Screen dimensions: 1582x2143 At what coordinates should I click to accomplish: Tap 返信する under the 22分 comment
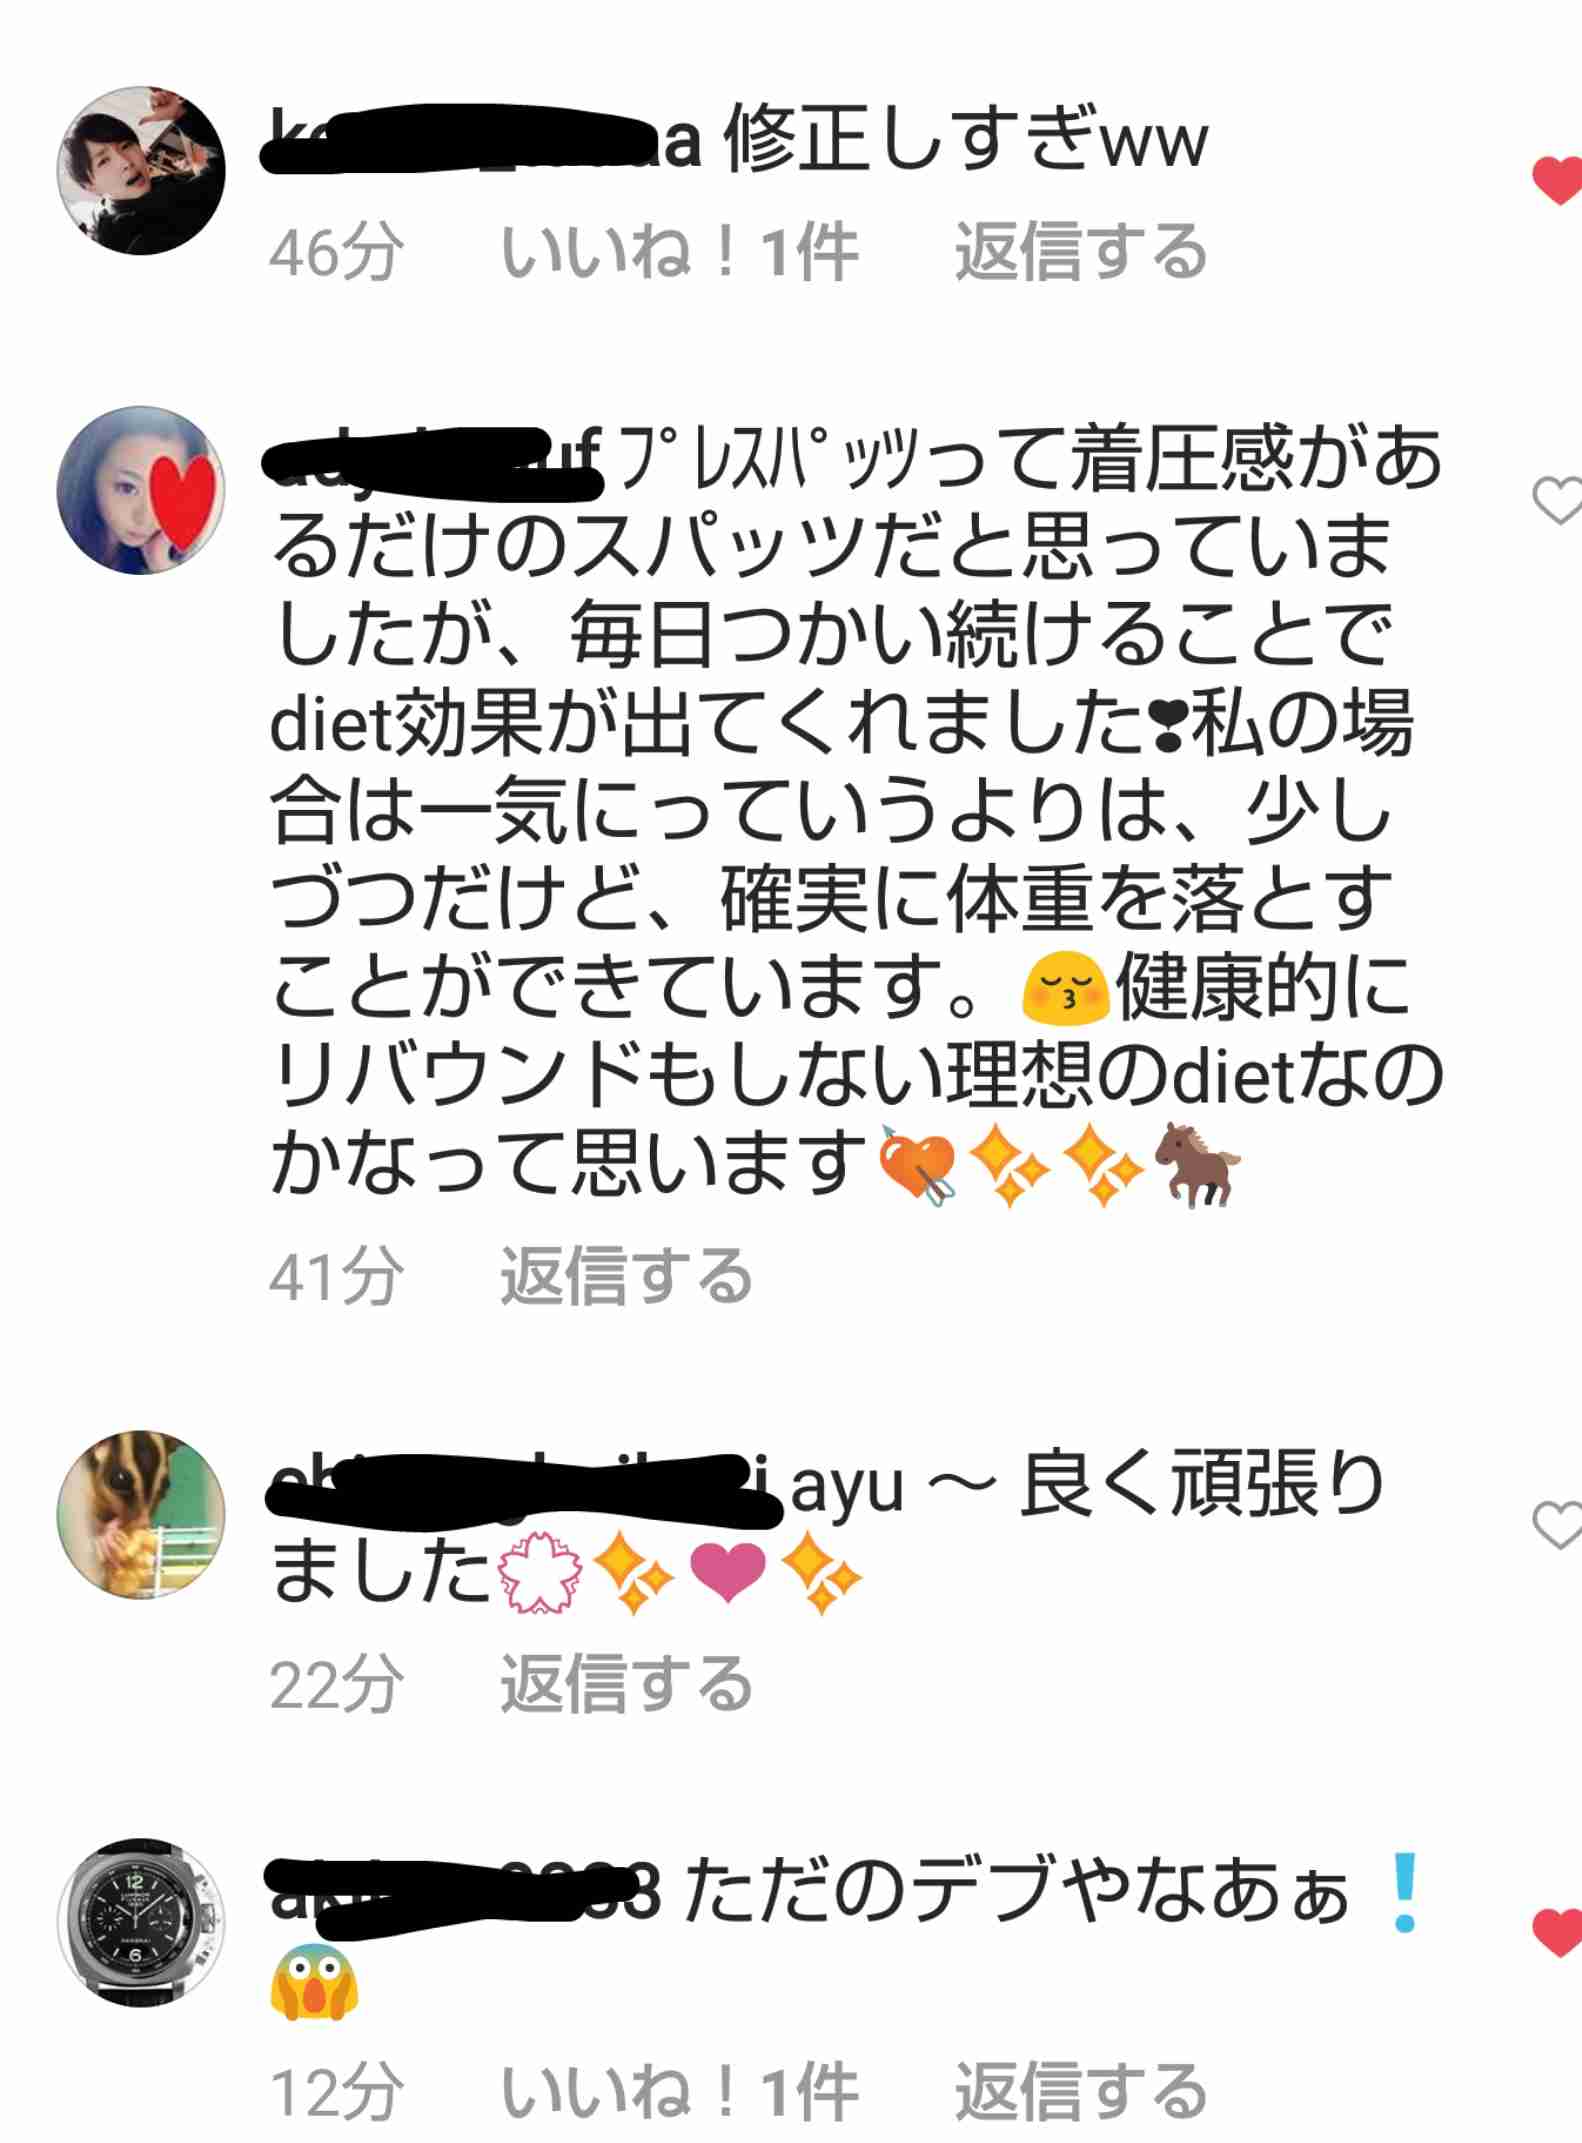coord(626,1684)
